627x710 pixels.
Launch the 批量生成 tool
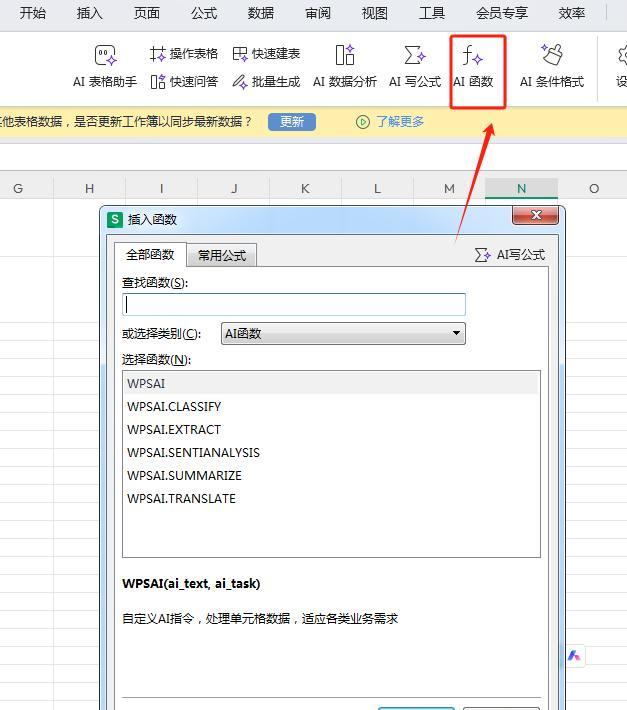pyautogui.click(x=266, y=82)
